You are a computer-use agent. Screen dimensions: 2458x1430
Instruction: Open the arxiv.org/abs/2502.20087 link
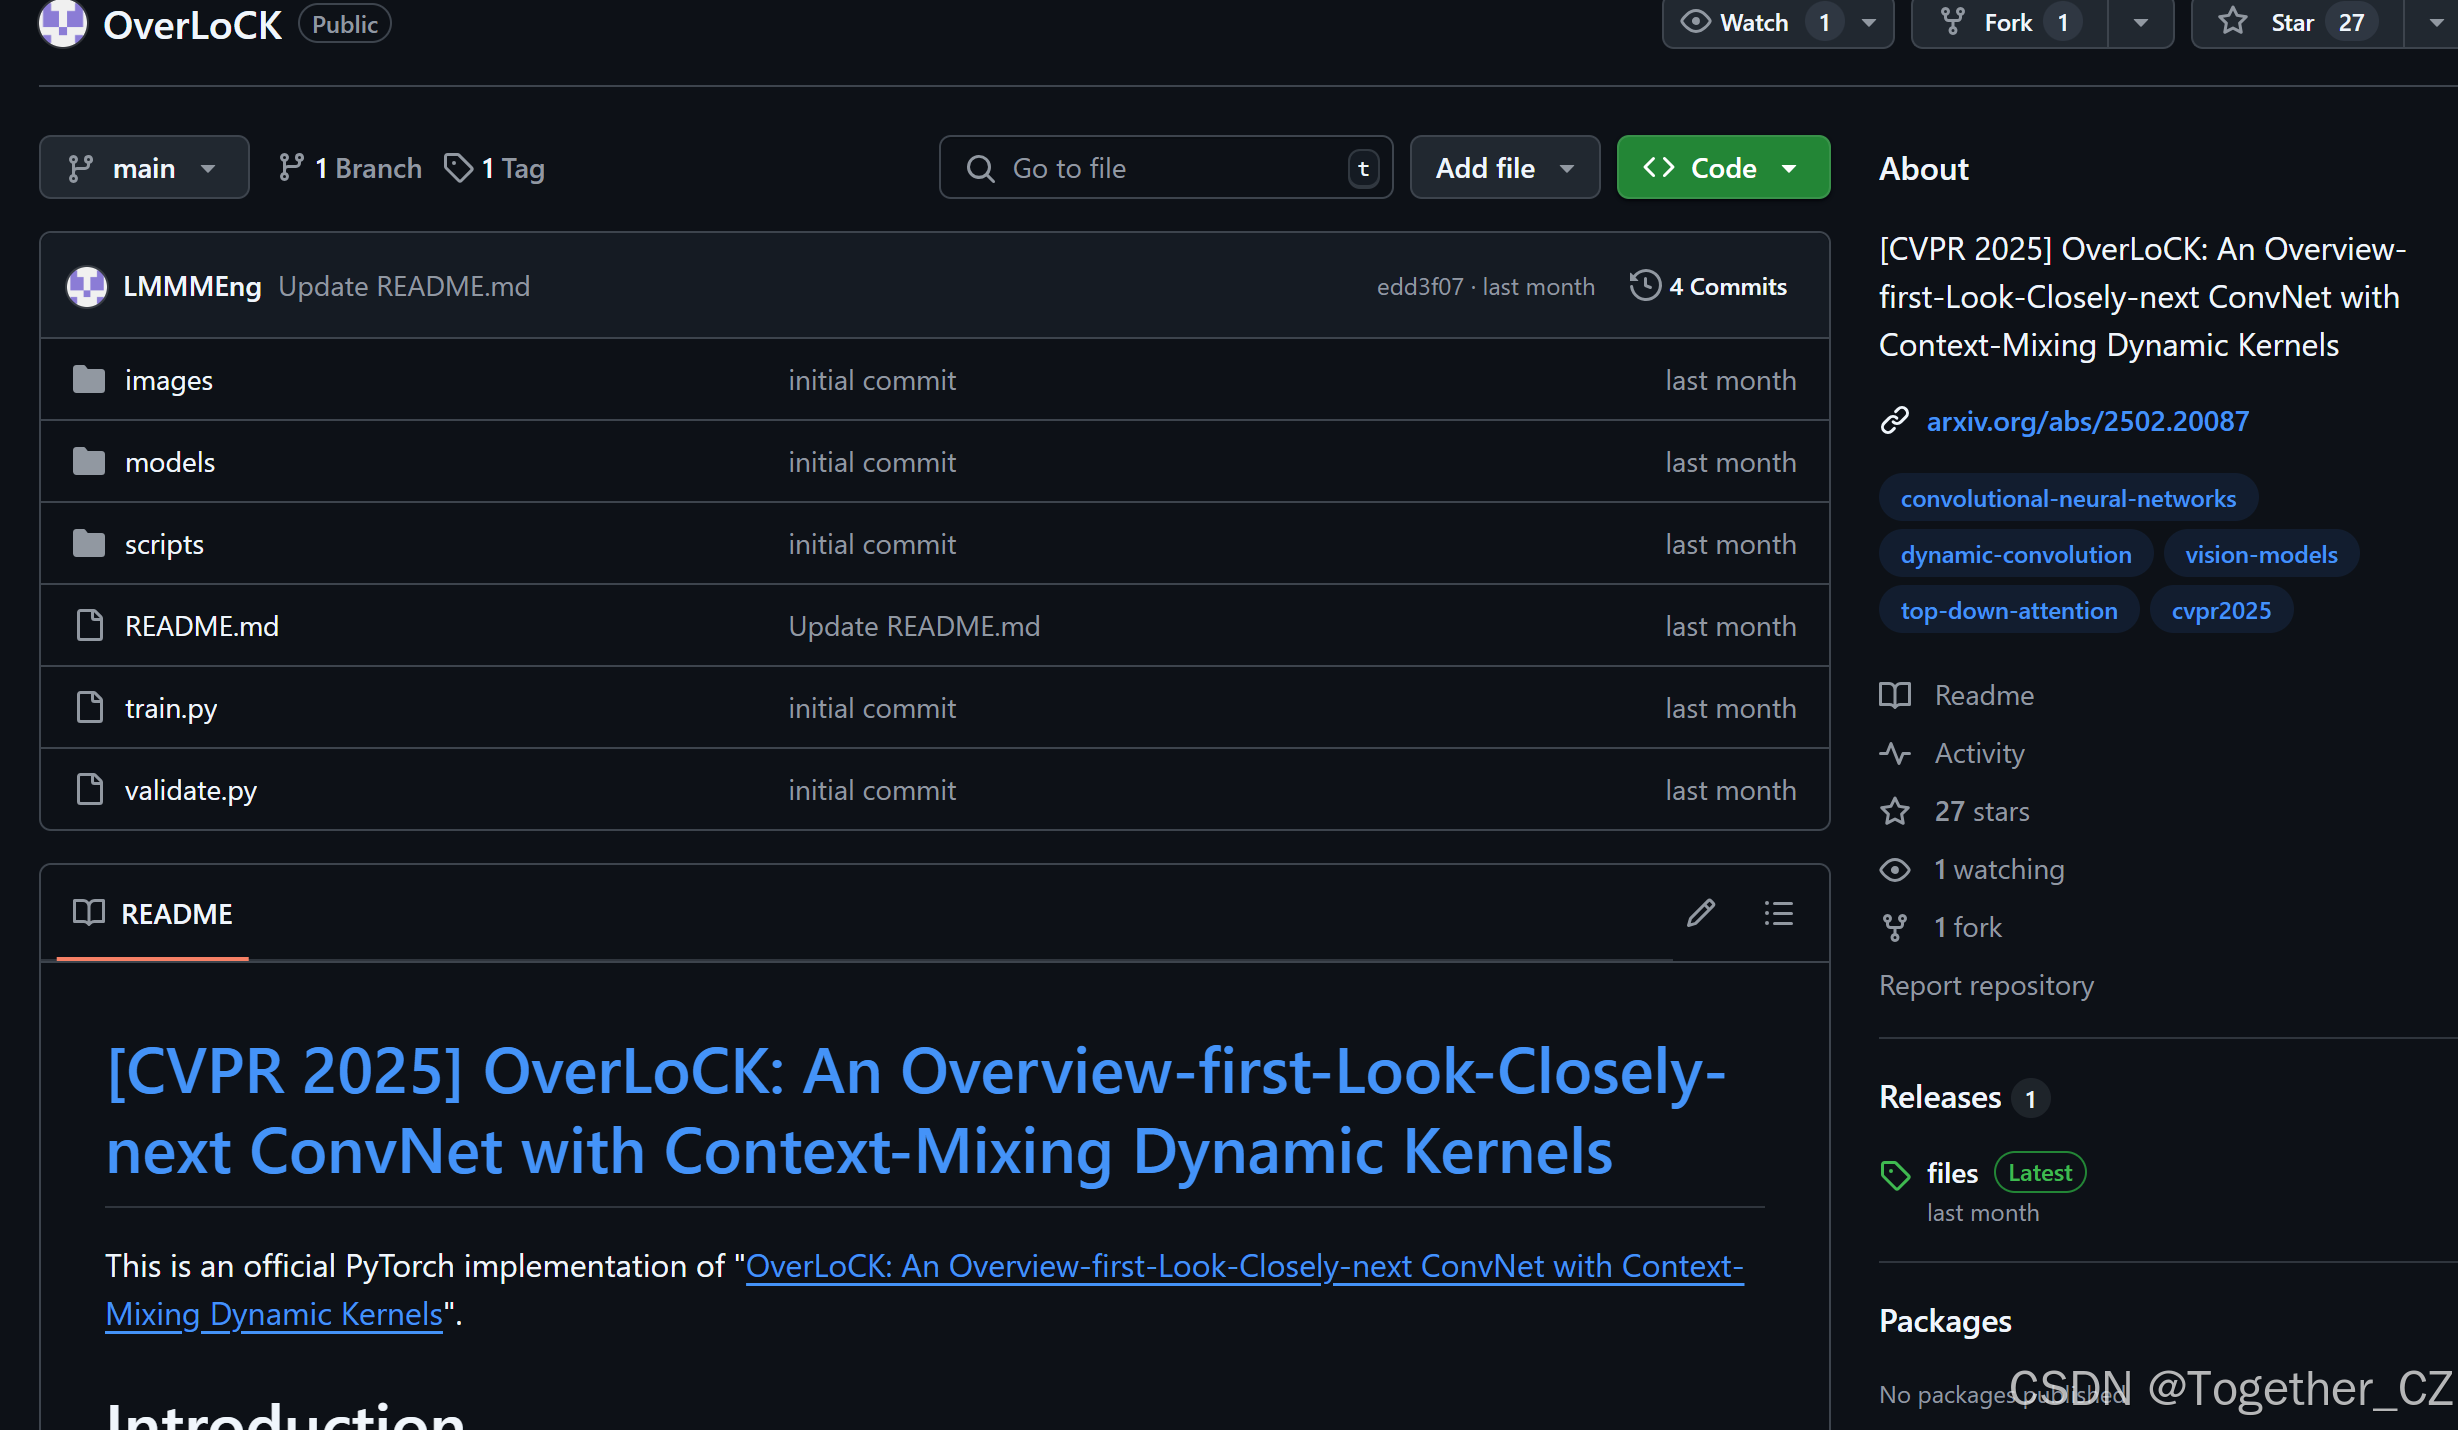[2087, 421]
